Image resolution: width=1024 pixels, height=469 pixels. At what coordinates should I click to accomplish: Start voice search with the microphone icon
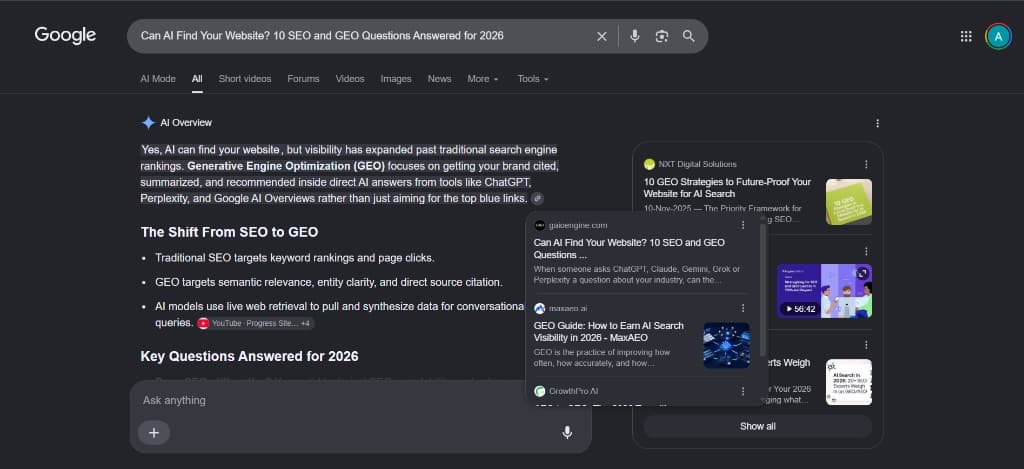click(634, 36)
